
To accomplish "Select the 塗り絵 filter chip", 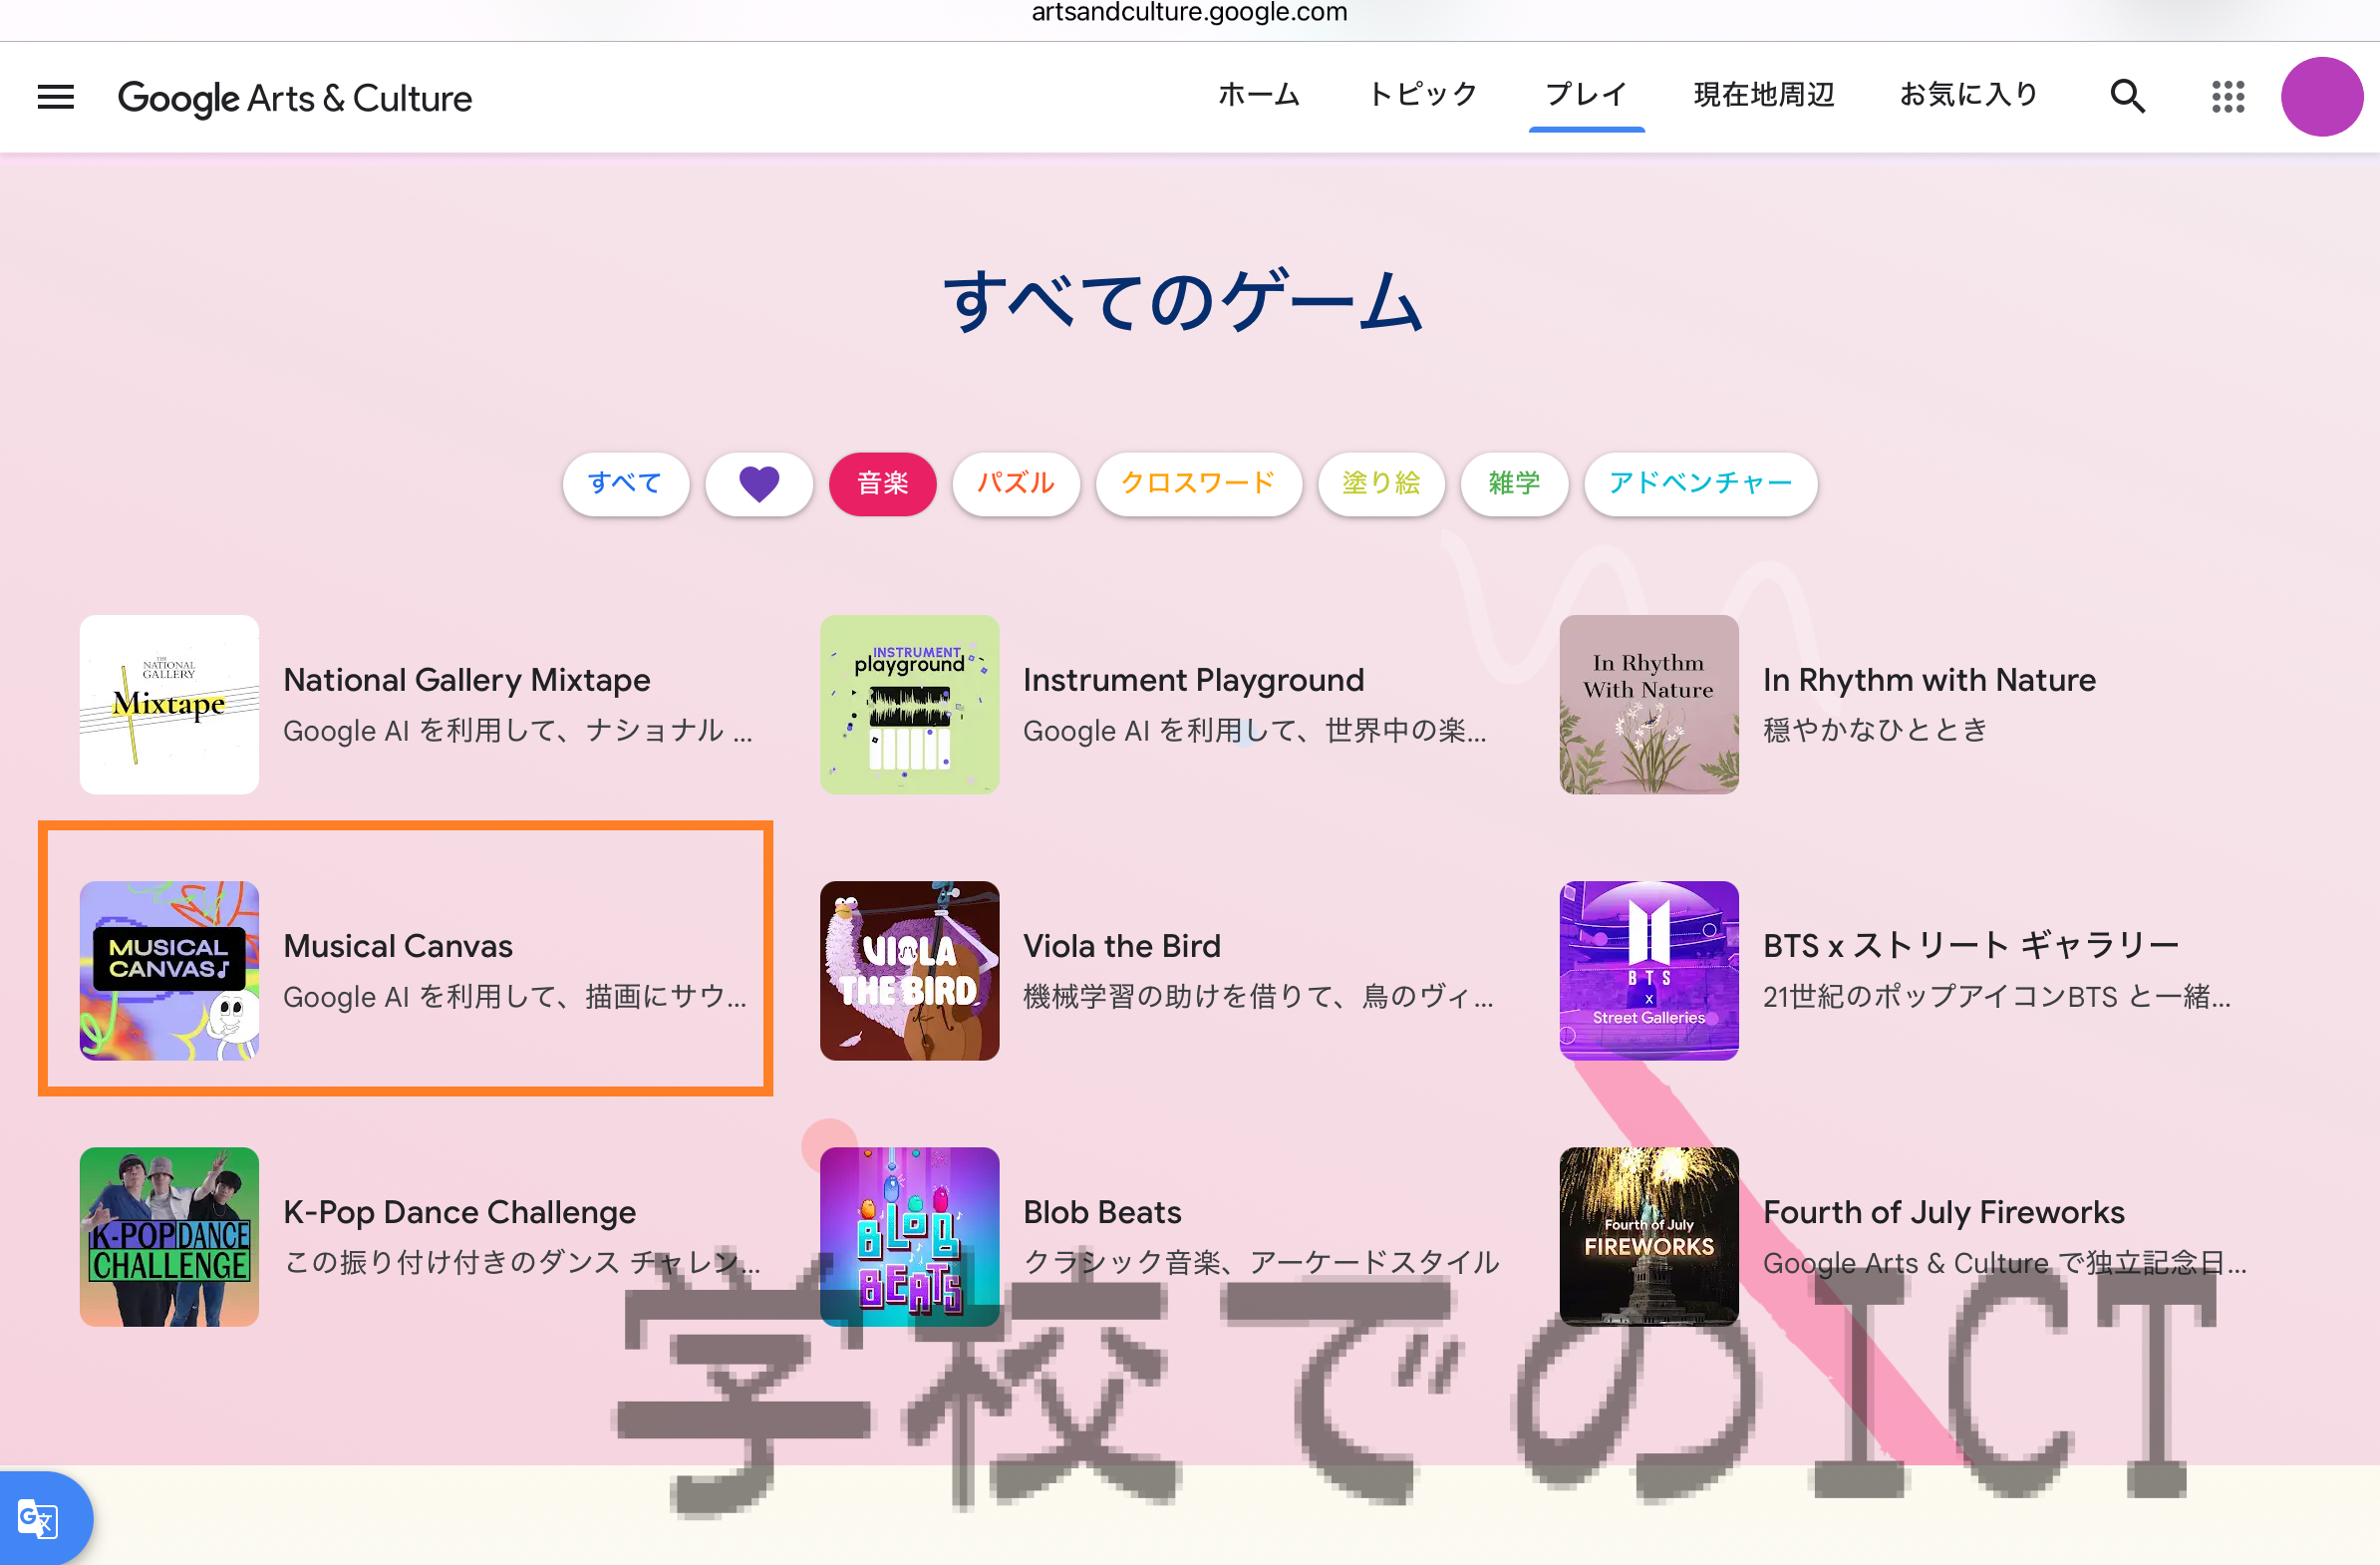I will [1381, 484].
